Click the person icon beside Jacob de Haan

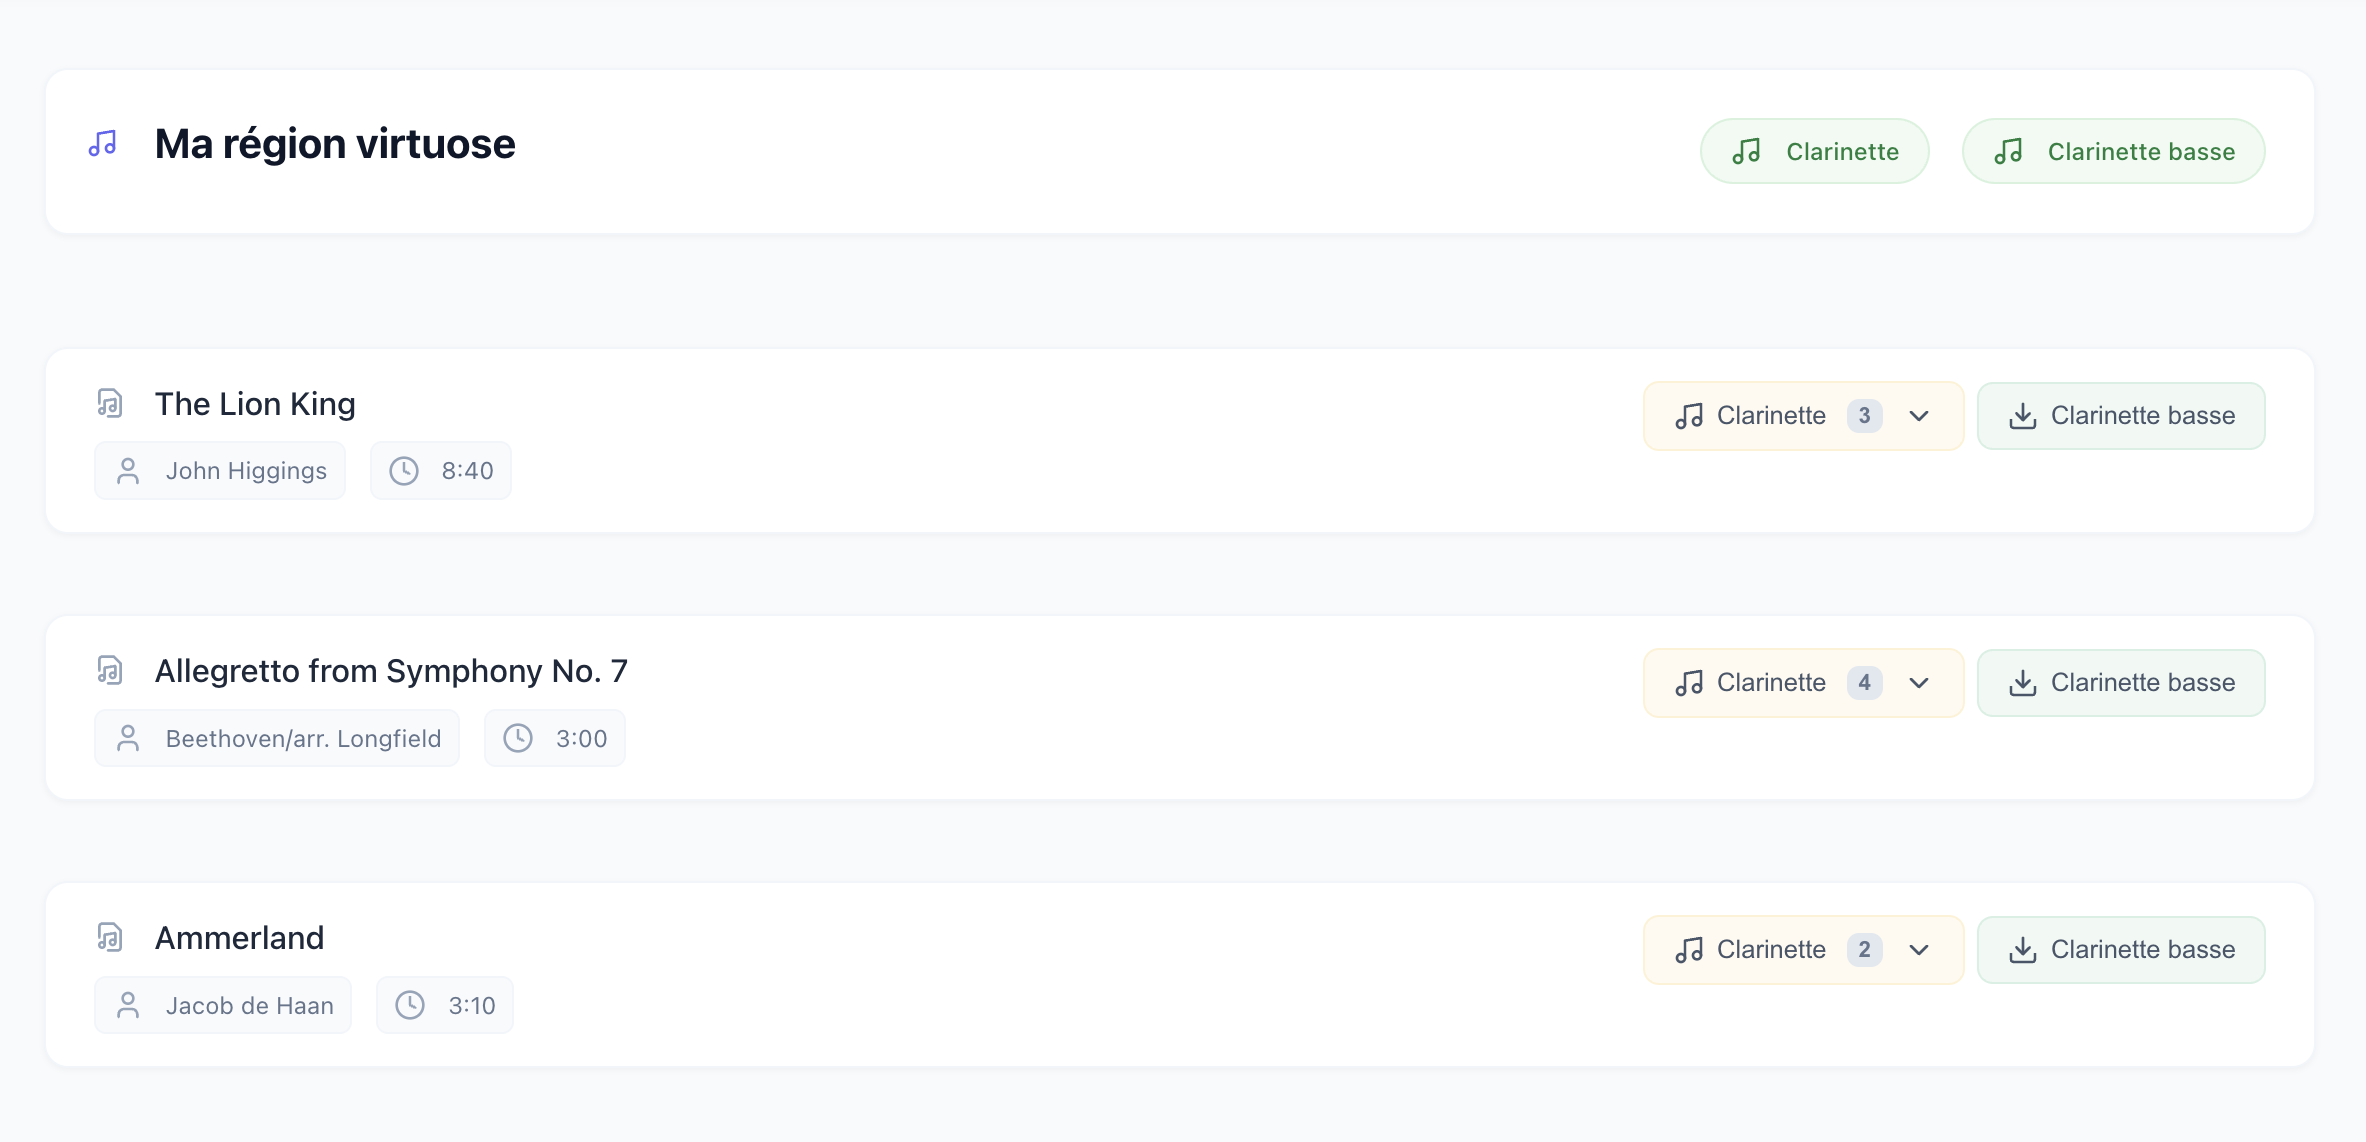pos(128,1005)
